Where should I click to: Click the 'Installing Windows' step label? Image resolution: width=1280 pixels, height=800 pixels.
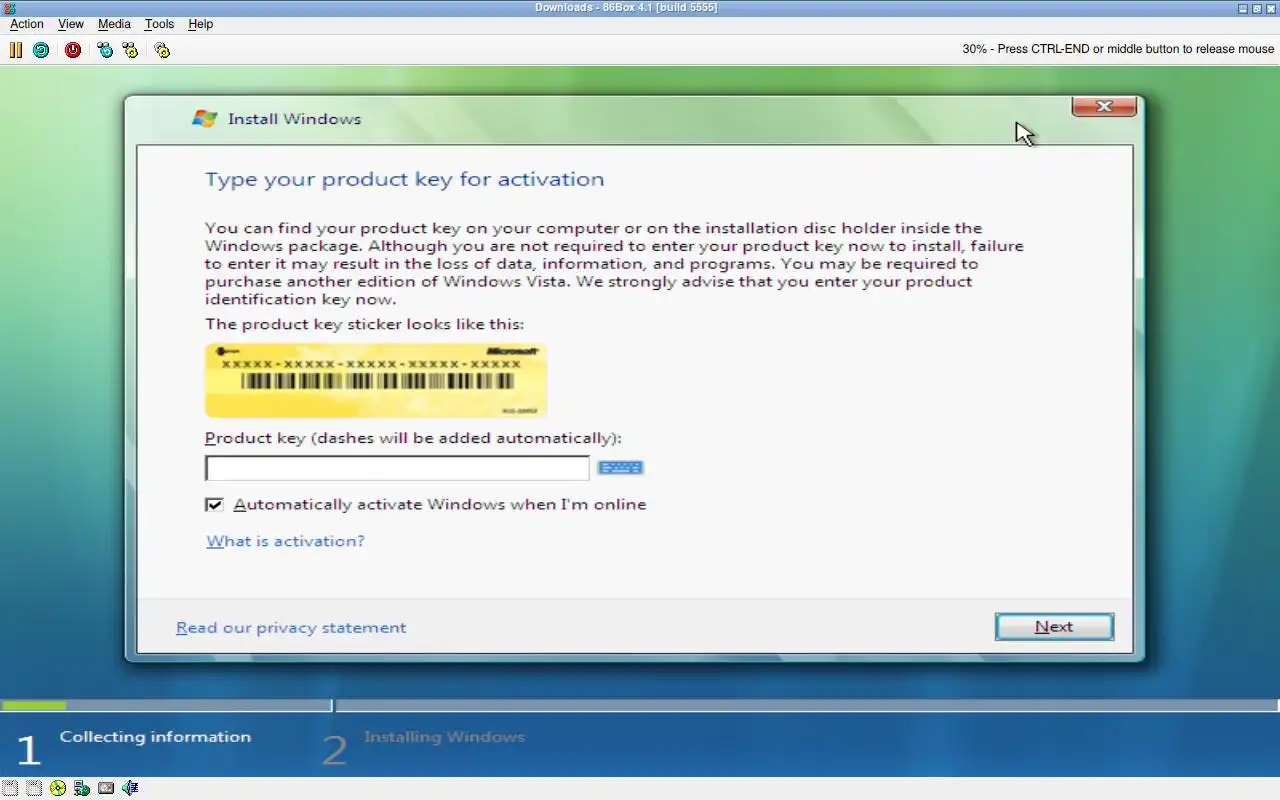(x=444, y=737)
